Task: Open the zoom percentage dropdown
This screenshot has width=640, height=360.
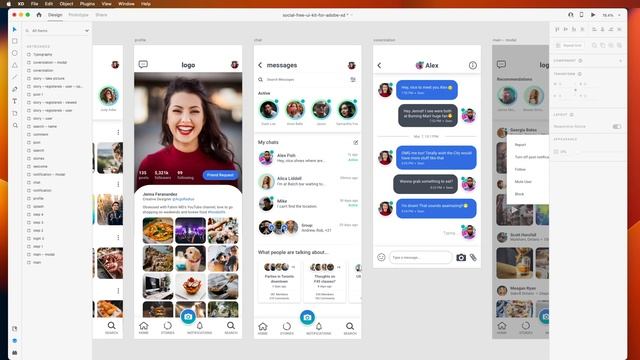Action: (619, 15)
